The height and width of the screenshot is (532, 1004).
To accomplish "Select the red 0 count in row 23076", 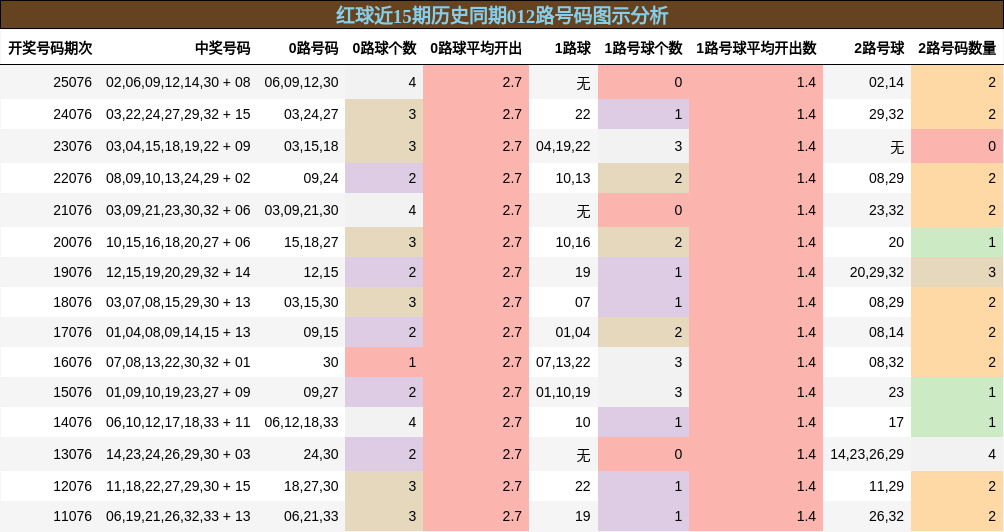I will [957, 146].
